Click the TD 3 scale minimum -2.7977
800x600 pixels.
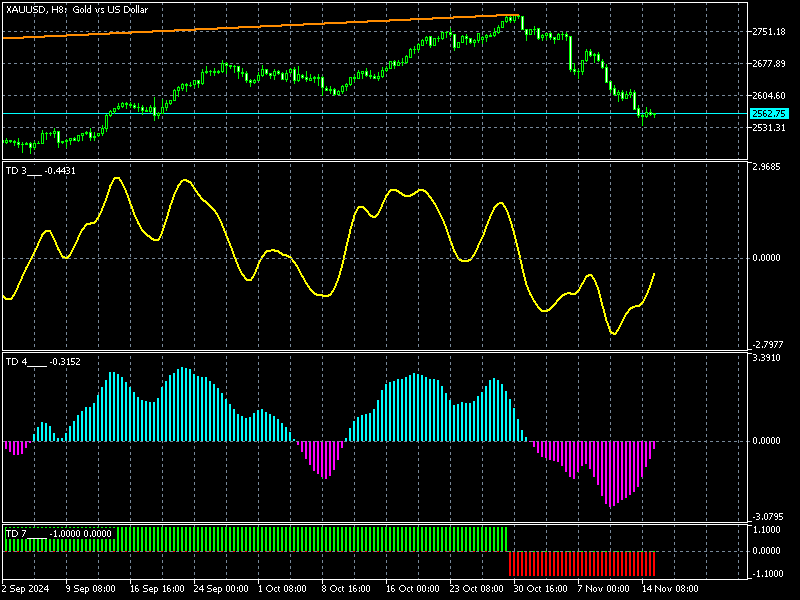(x=768, y=344)
